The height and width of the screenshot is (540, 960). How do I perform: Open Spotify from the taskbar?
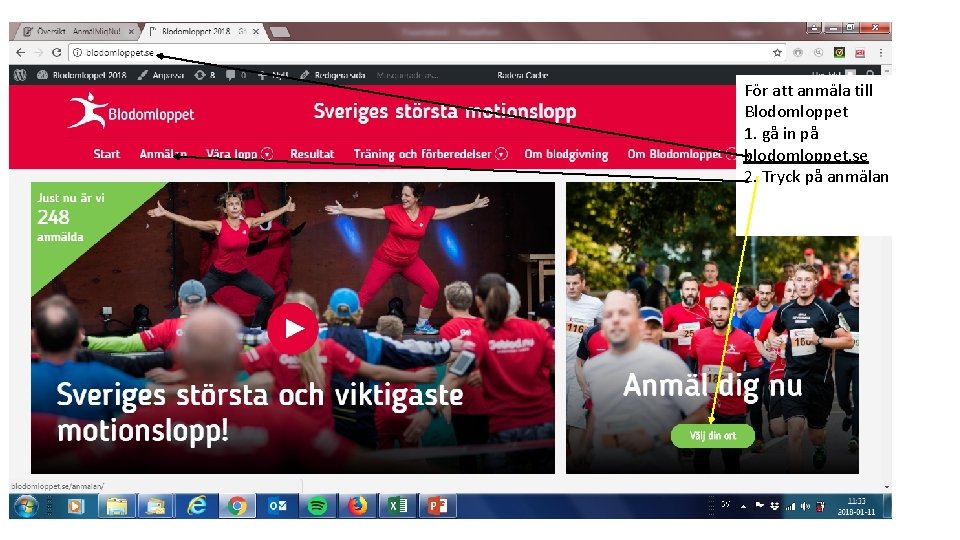tap(317, 506)
